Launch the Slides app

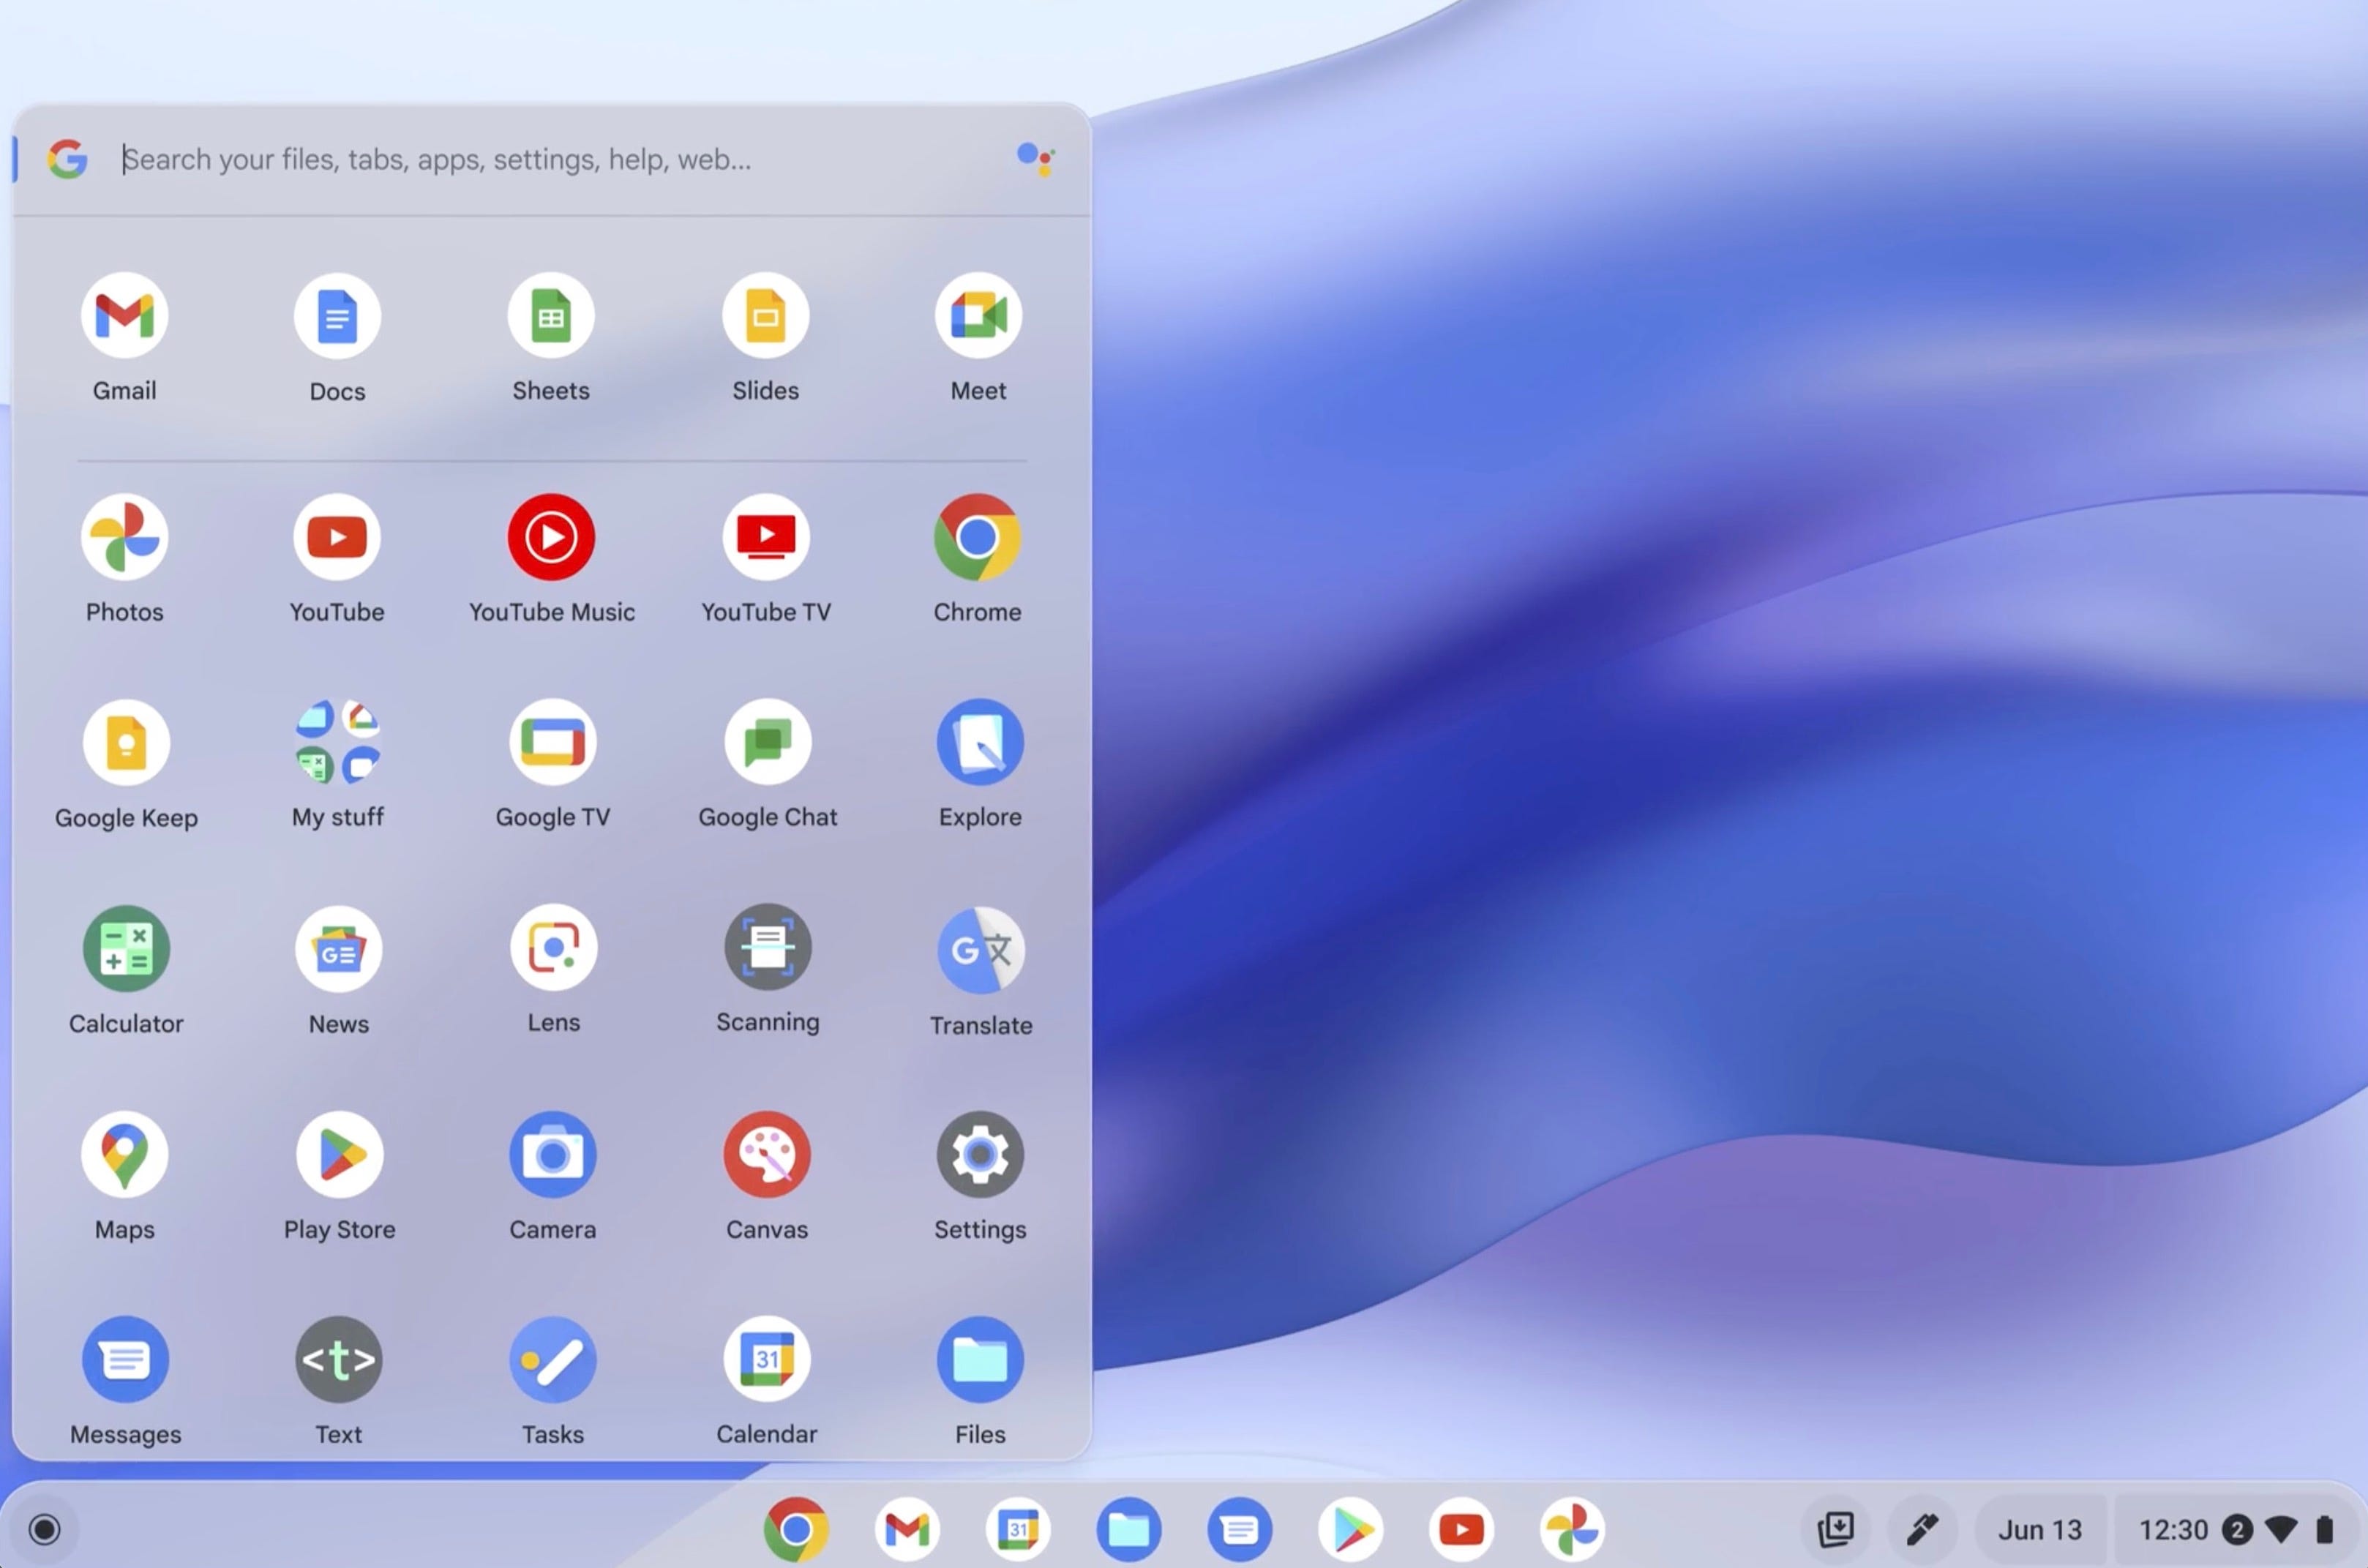(x=766, y=316)
